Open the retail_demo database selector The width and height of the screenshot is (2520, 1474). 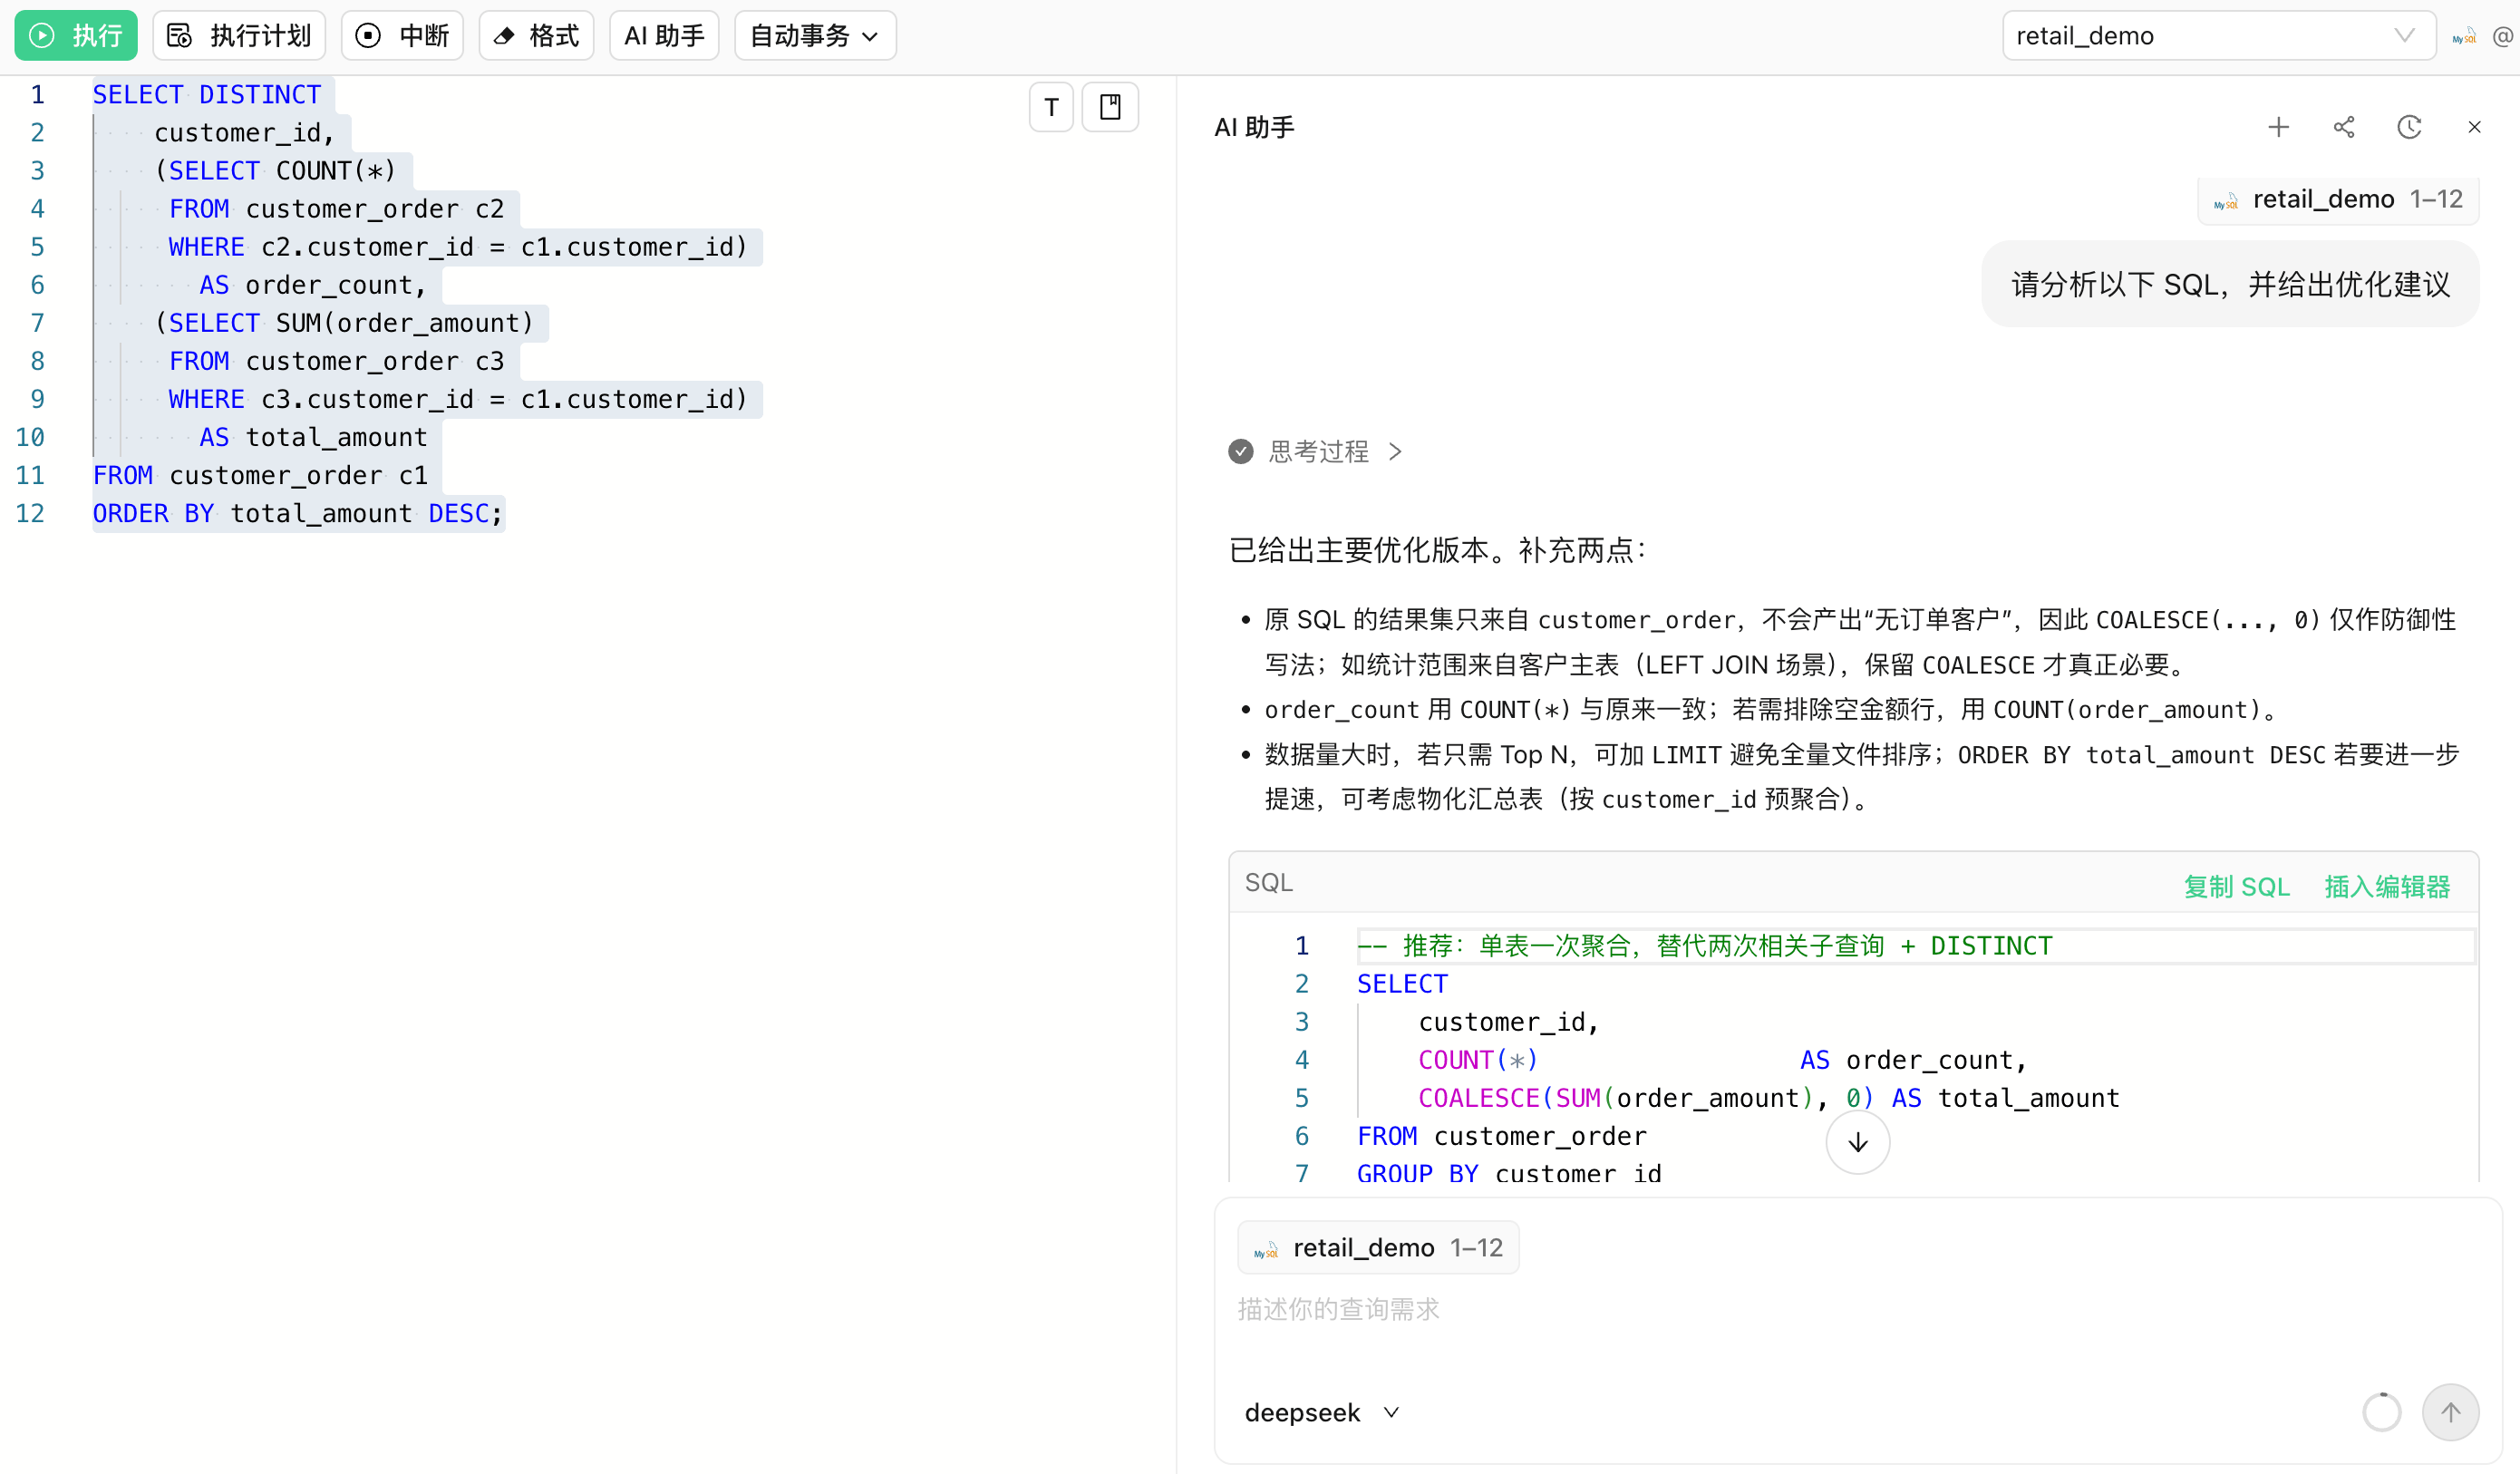(x=2218, y=36)
